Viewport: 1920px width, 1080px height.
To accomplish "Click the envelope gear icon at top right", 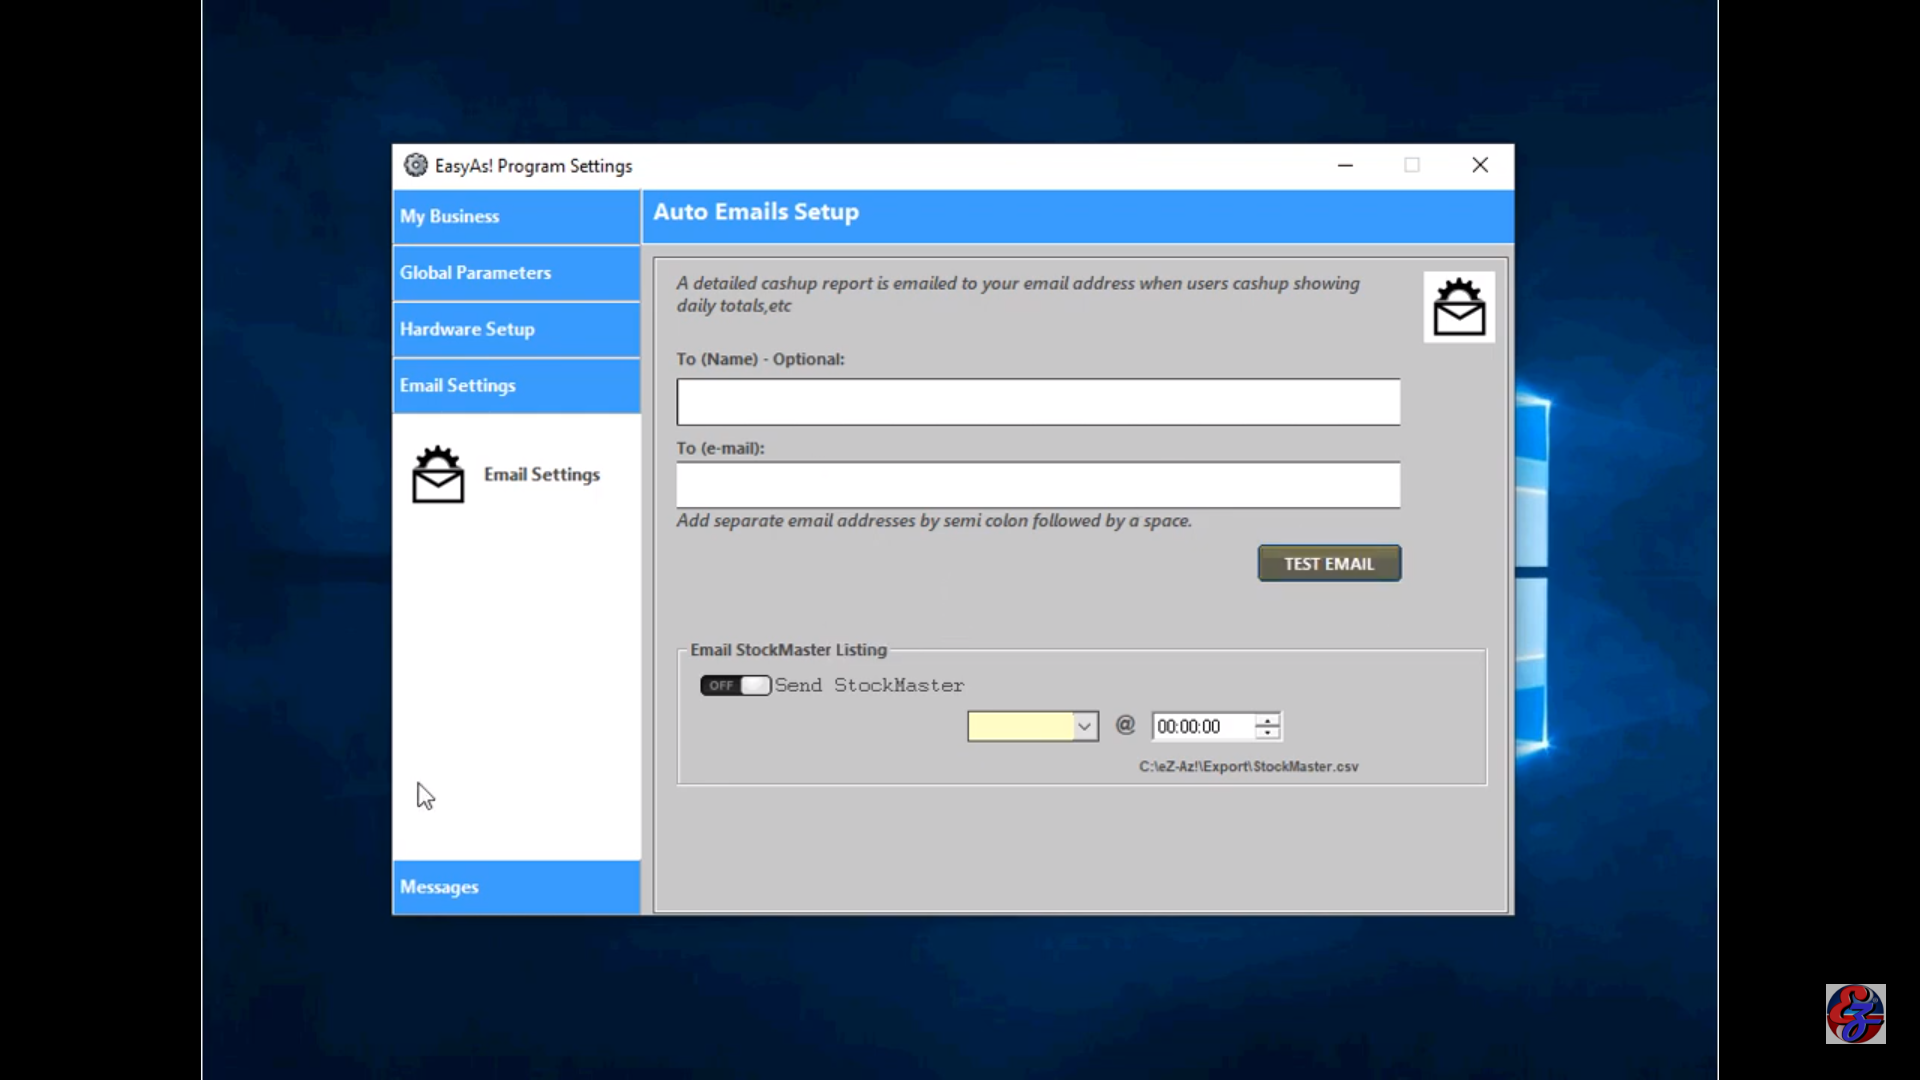I will point(1459,307).
